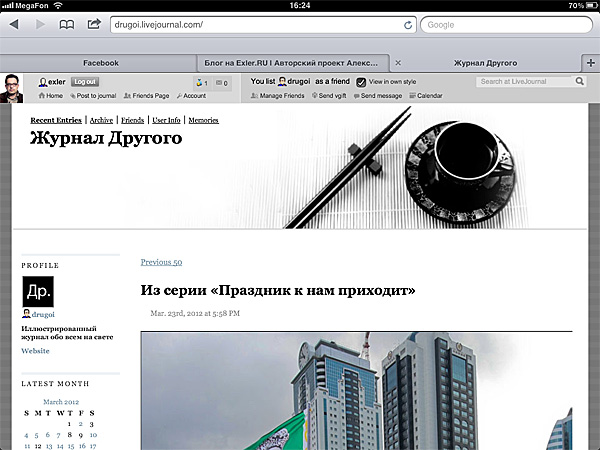Image resolution: width=600 pixels, height=450 pixels.
Task: Open the Website link in profile
Action: coord(35,351)
